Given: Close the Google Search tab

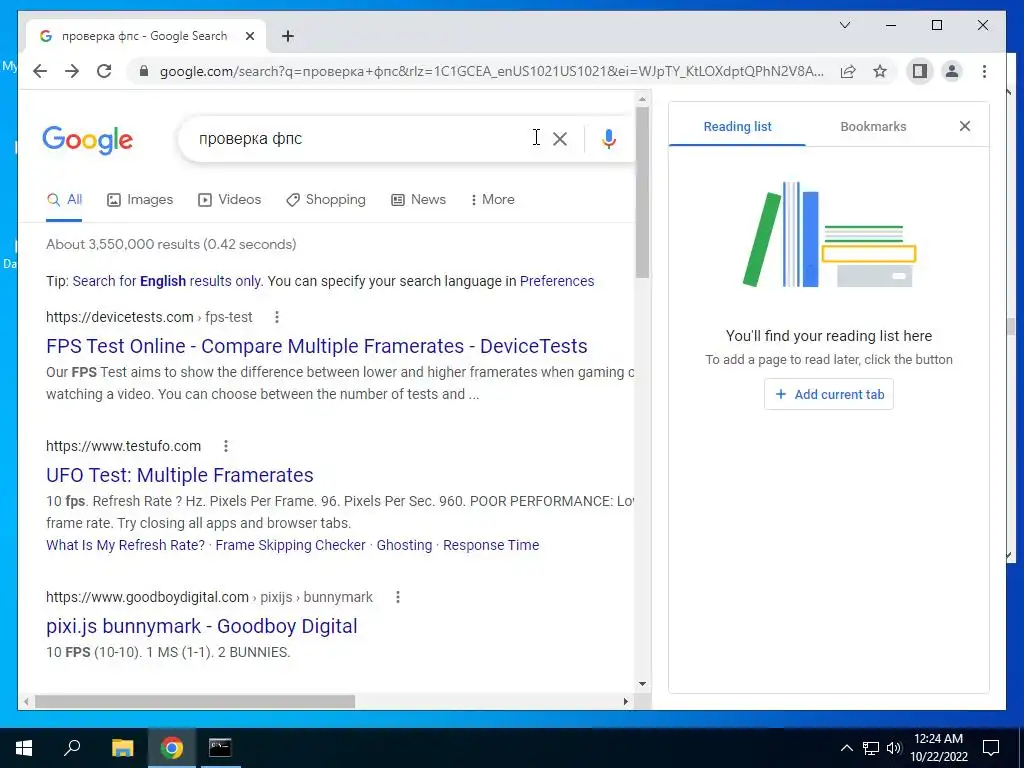Looking at the screenshot, I should (x=249, y=36).
